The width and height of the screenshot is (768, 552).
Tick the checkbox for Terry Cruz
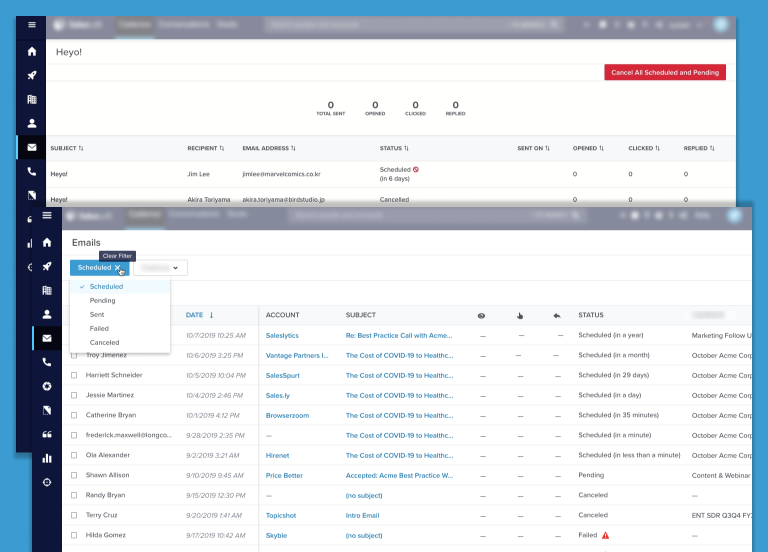(x=74, y=515)
